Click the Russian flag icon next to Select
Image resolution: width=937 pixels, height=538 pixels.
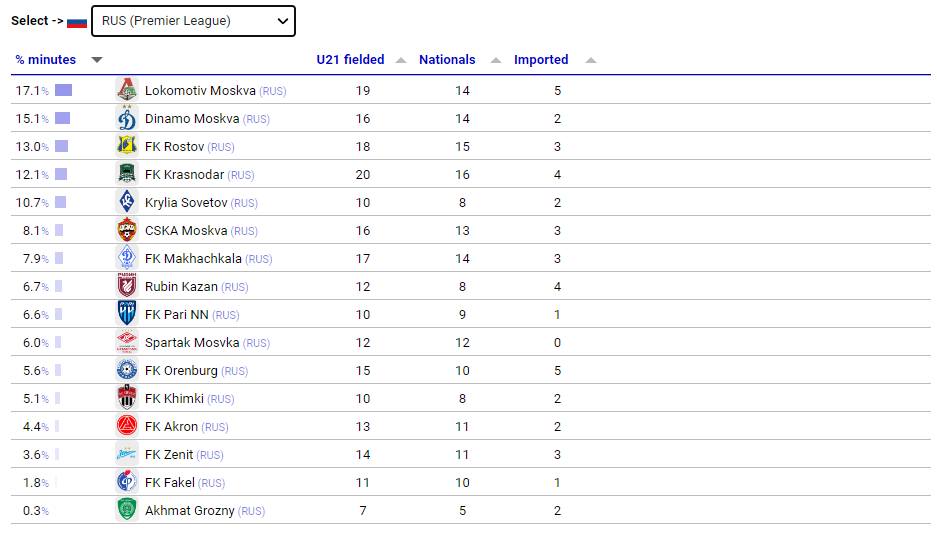(77, 22)
